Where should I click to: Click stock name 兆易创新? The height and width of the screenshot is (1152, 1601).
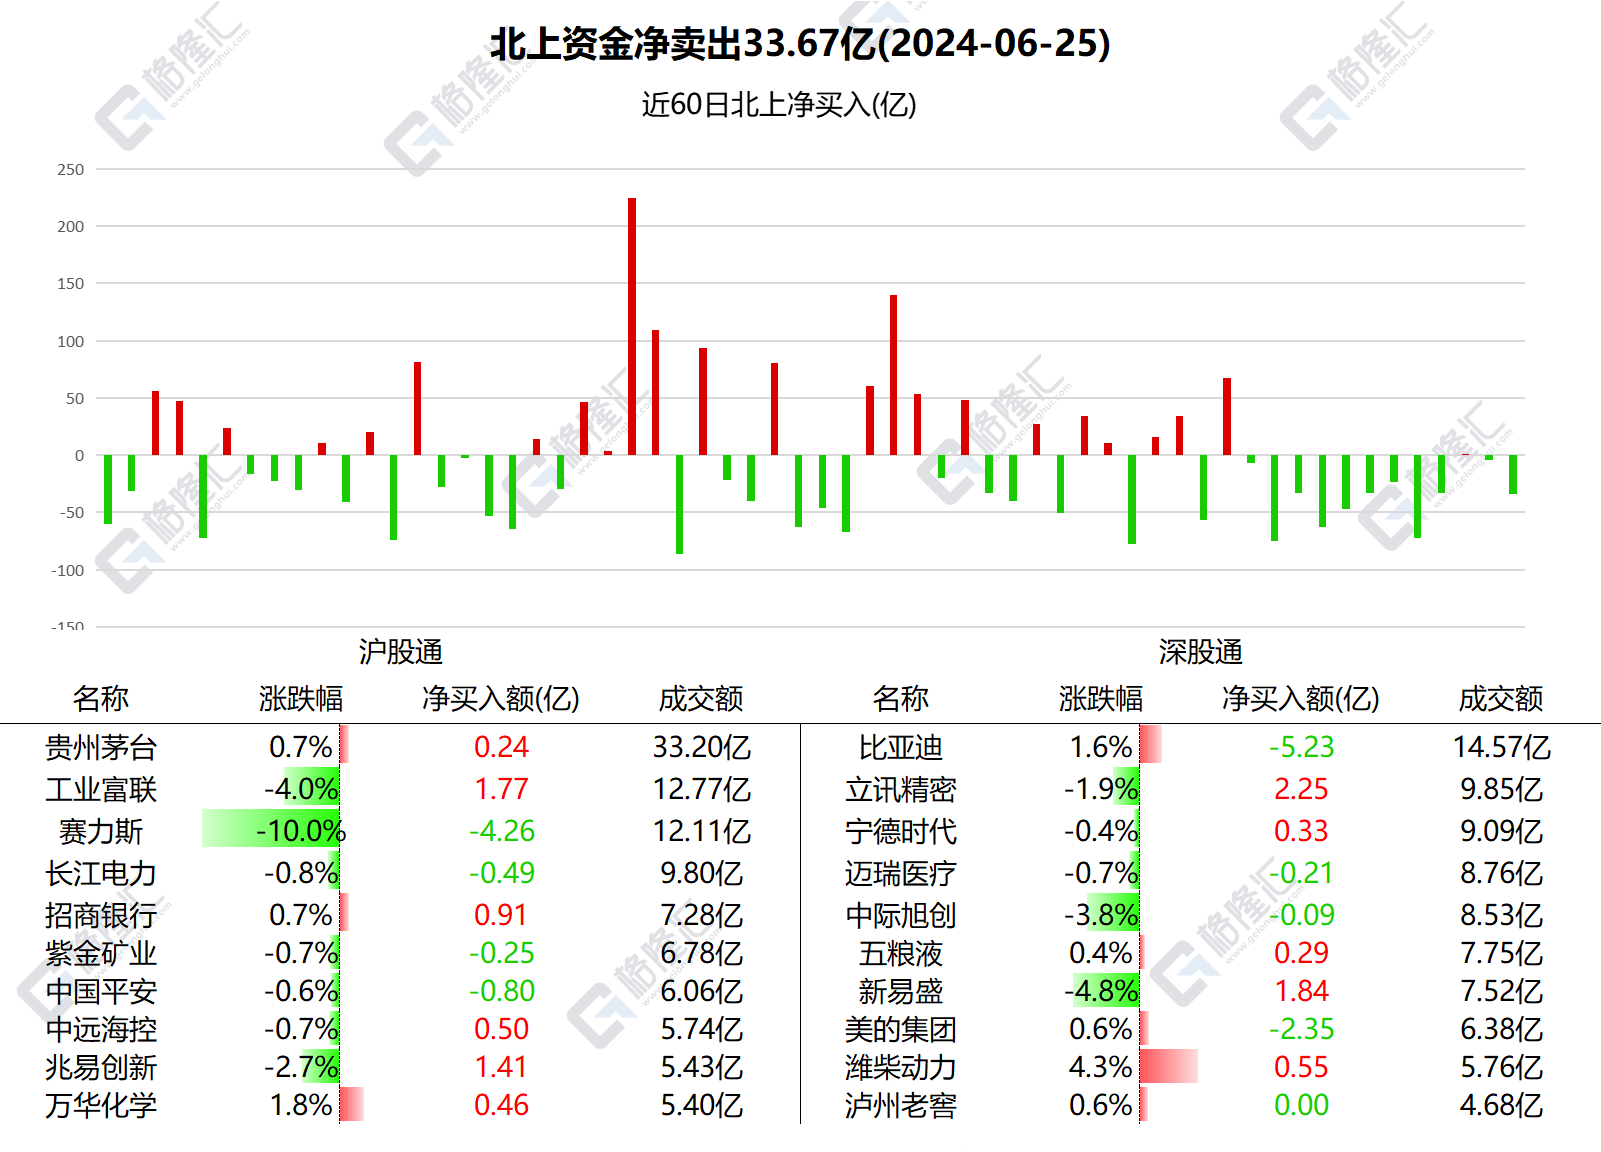(101, 1067)
